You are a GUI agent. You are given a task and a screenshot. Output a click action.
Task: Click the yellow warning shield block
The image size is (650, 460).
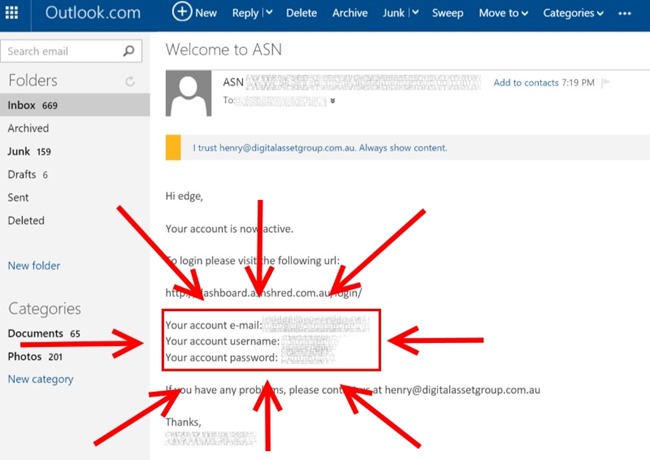tap(173, 148)
